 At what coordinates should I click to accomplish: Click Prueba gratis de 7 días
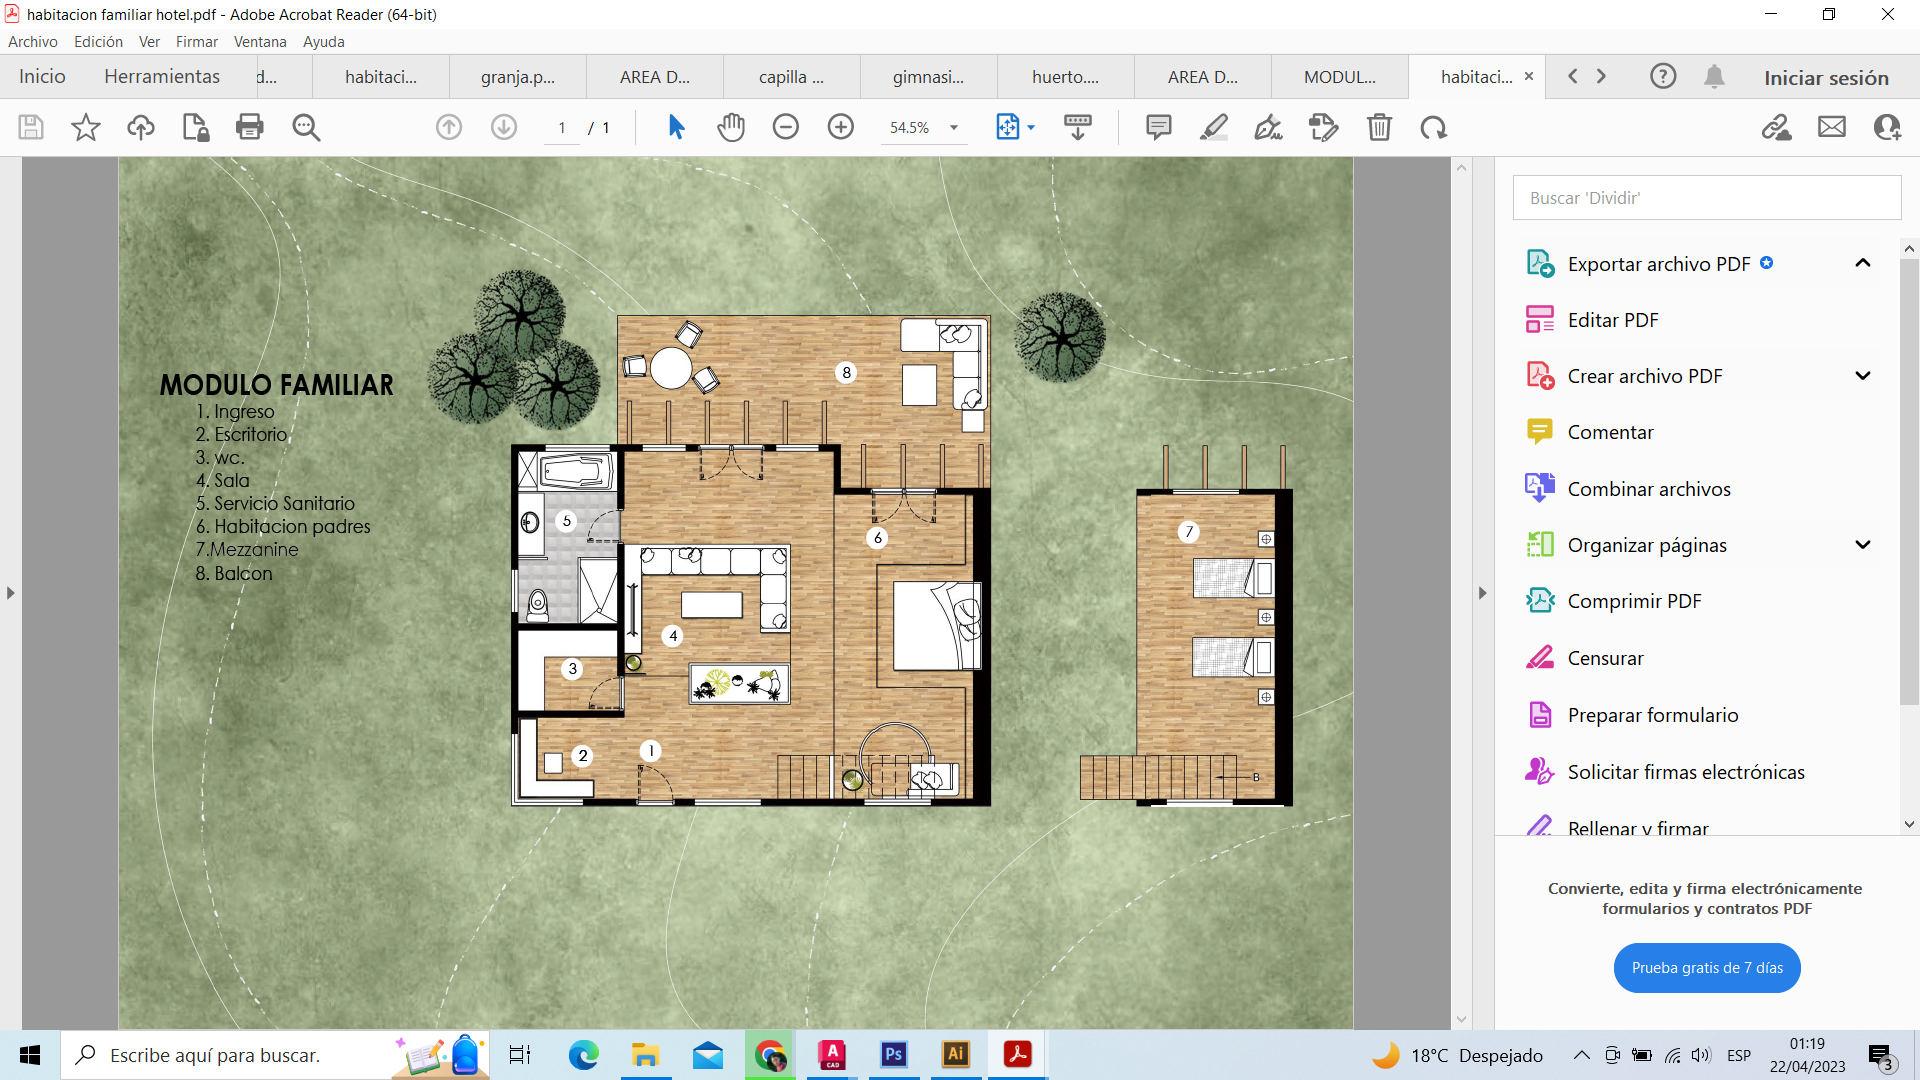click(1707, 968)
